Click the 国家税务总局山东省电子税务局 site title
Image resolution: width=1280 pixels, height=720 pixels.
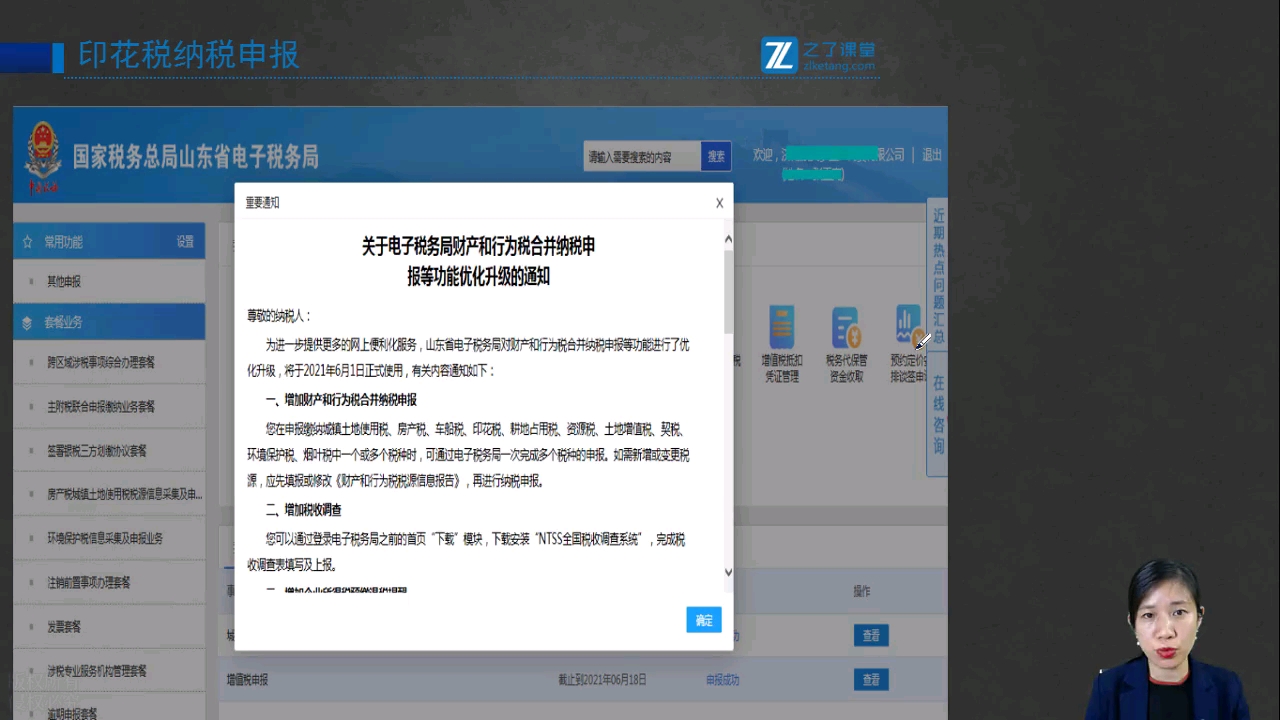195,156
